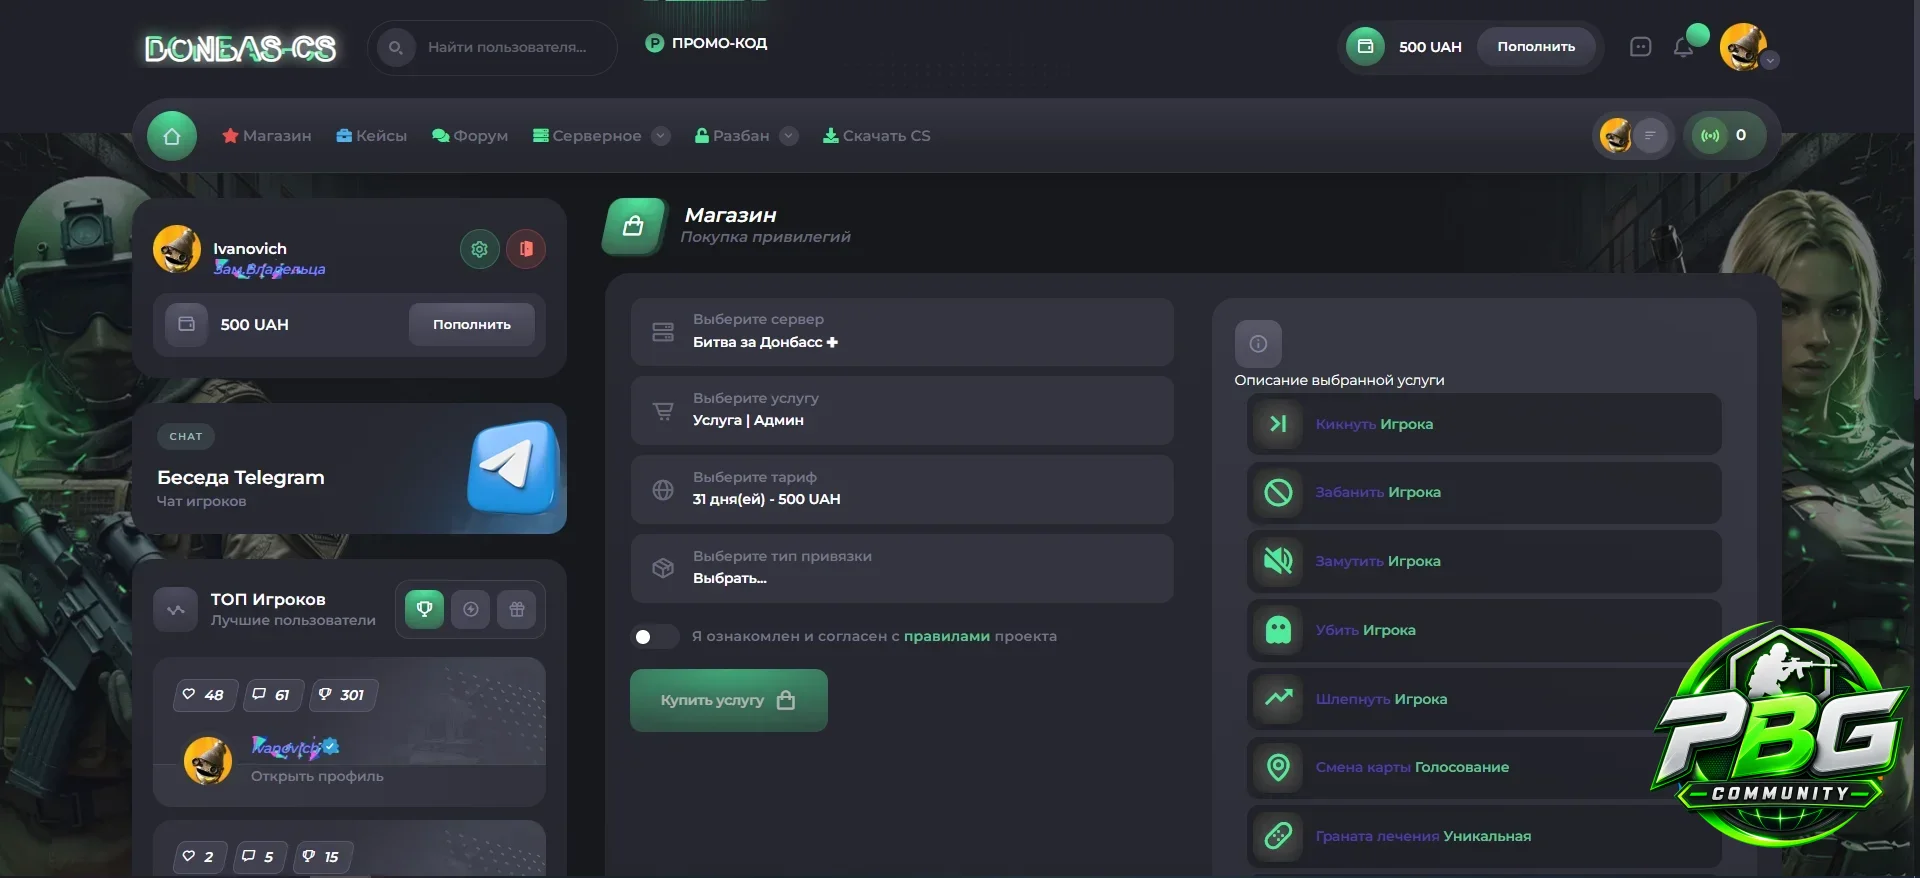
Task: Open the Выберите сервер dropdown
Action: (x=902, y=332)
